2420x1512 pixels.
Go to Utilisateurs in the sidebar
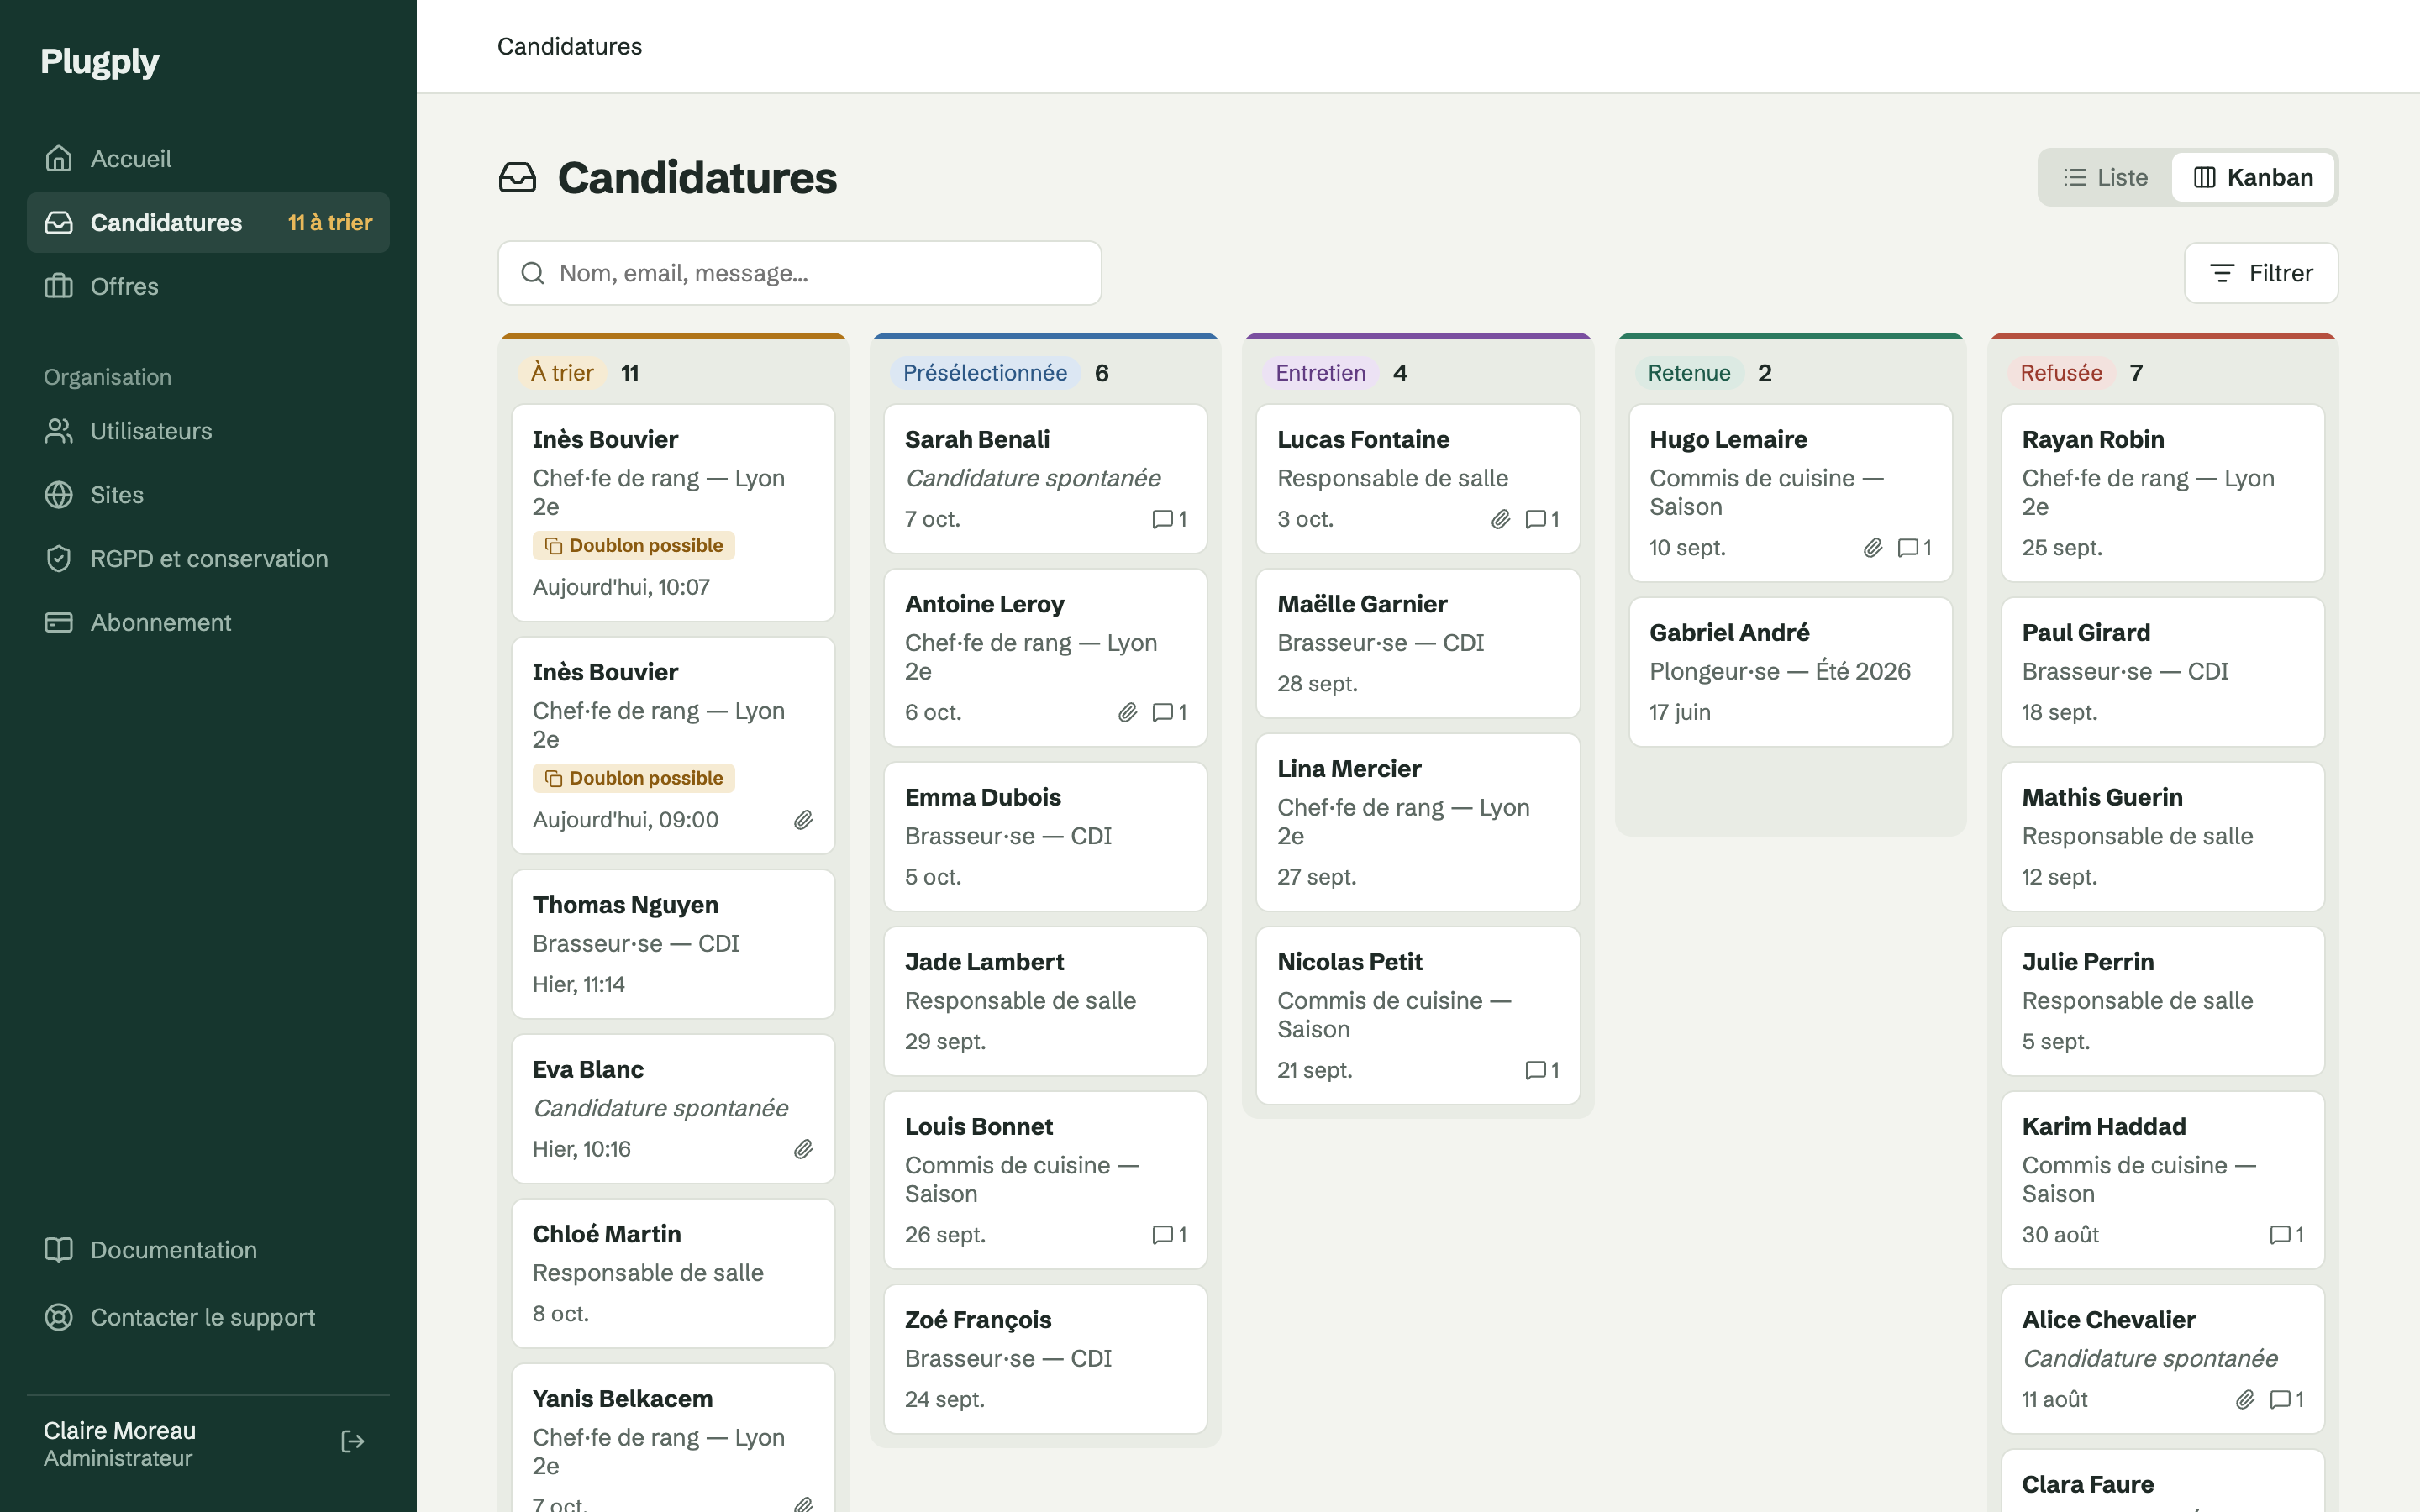pyautogui.click(x=208, y=431)
